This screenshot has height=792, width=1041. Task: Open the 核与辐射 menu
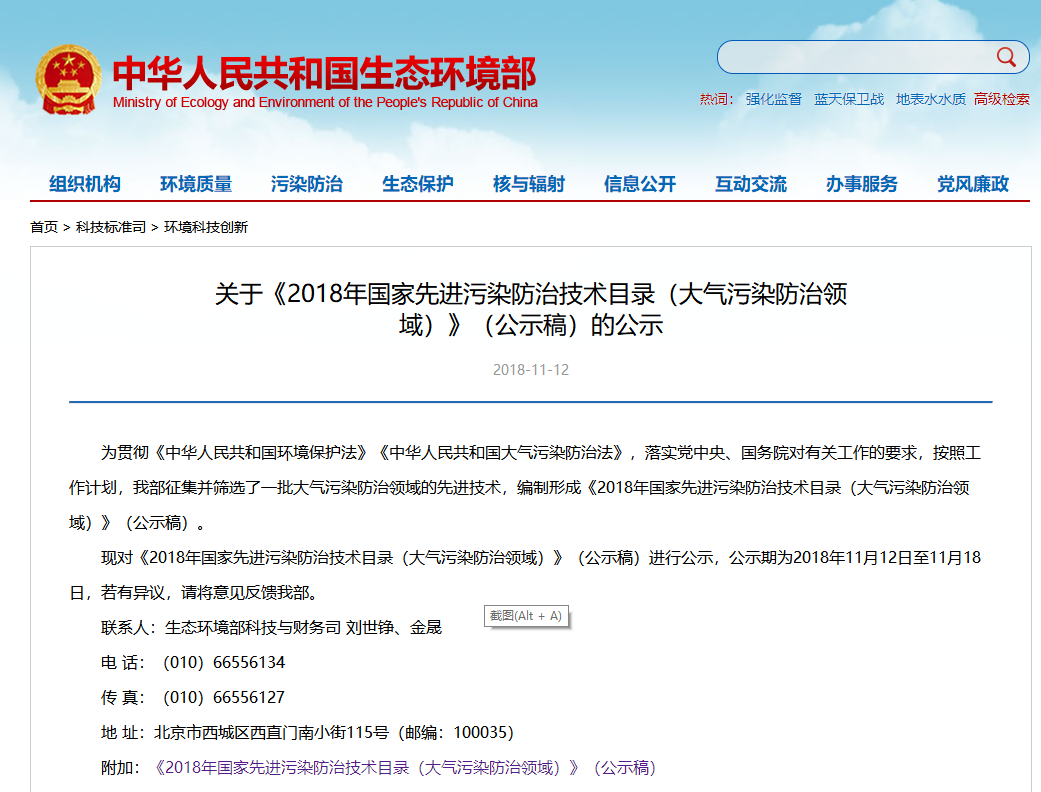(528, 184)
